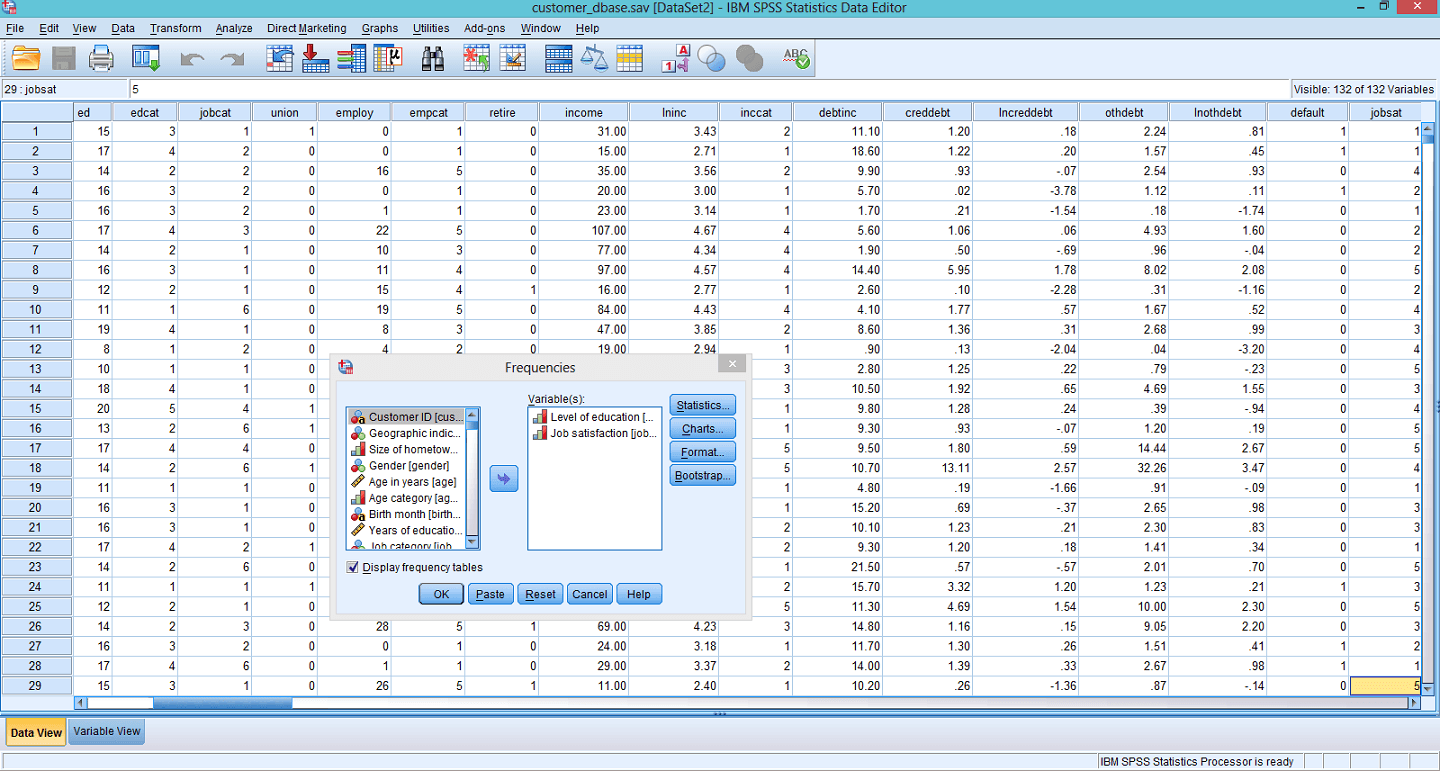Open the Add-ons menu
The image size is (1440, 771).
pos(485,28)
